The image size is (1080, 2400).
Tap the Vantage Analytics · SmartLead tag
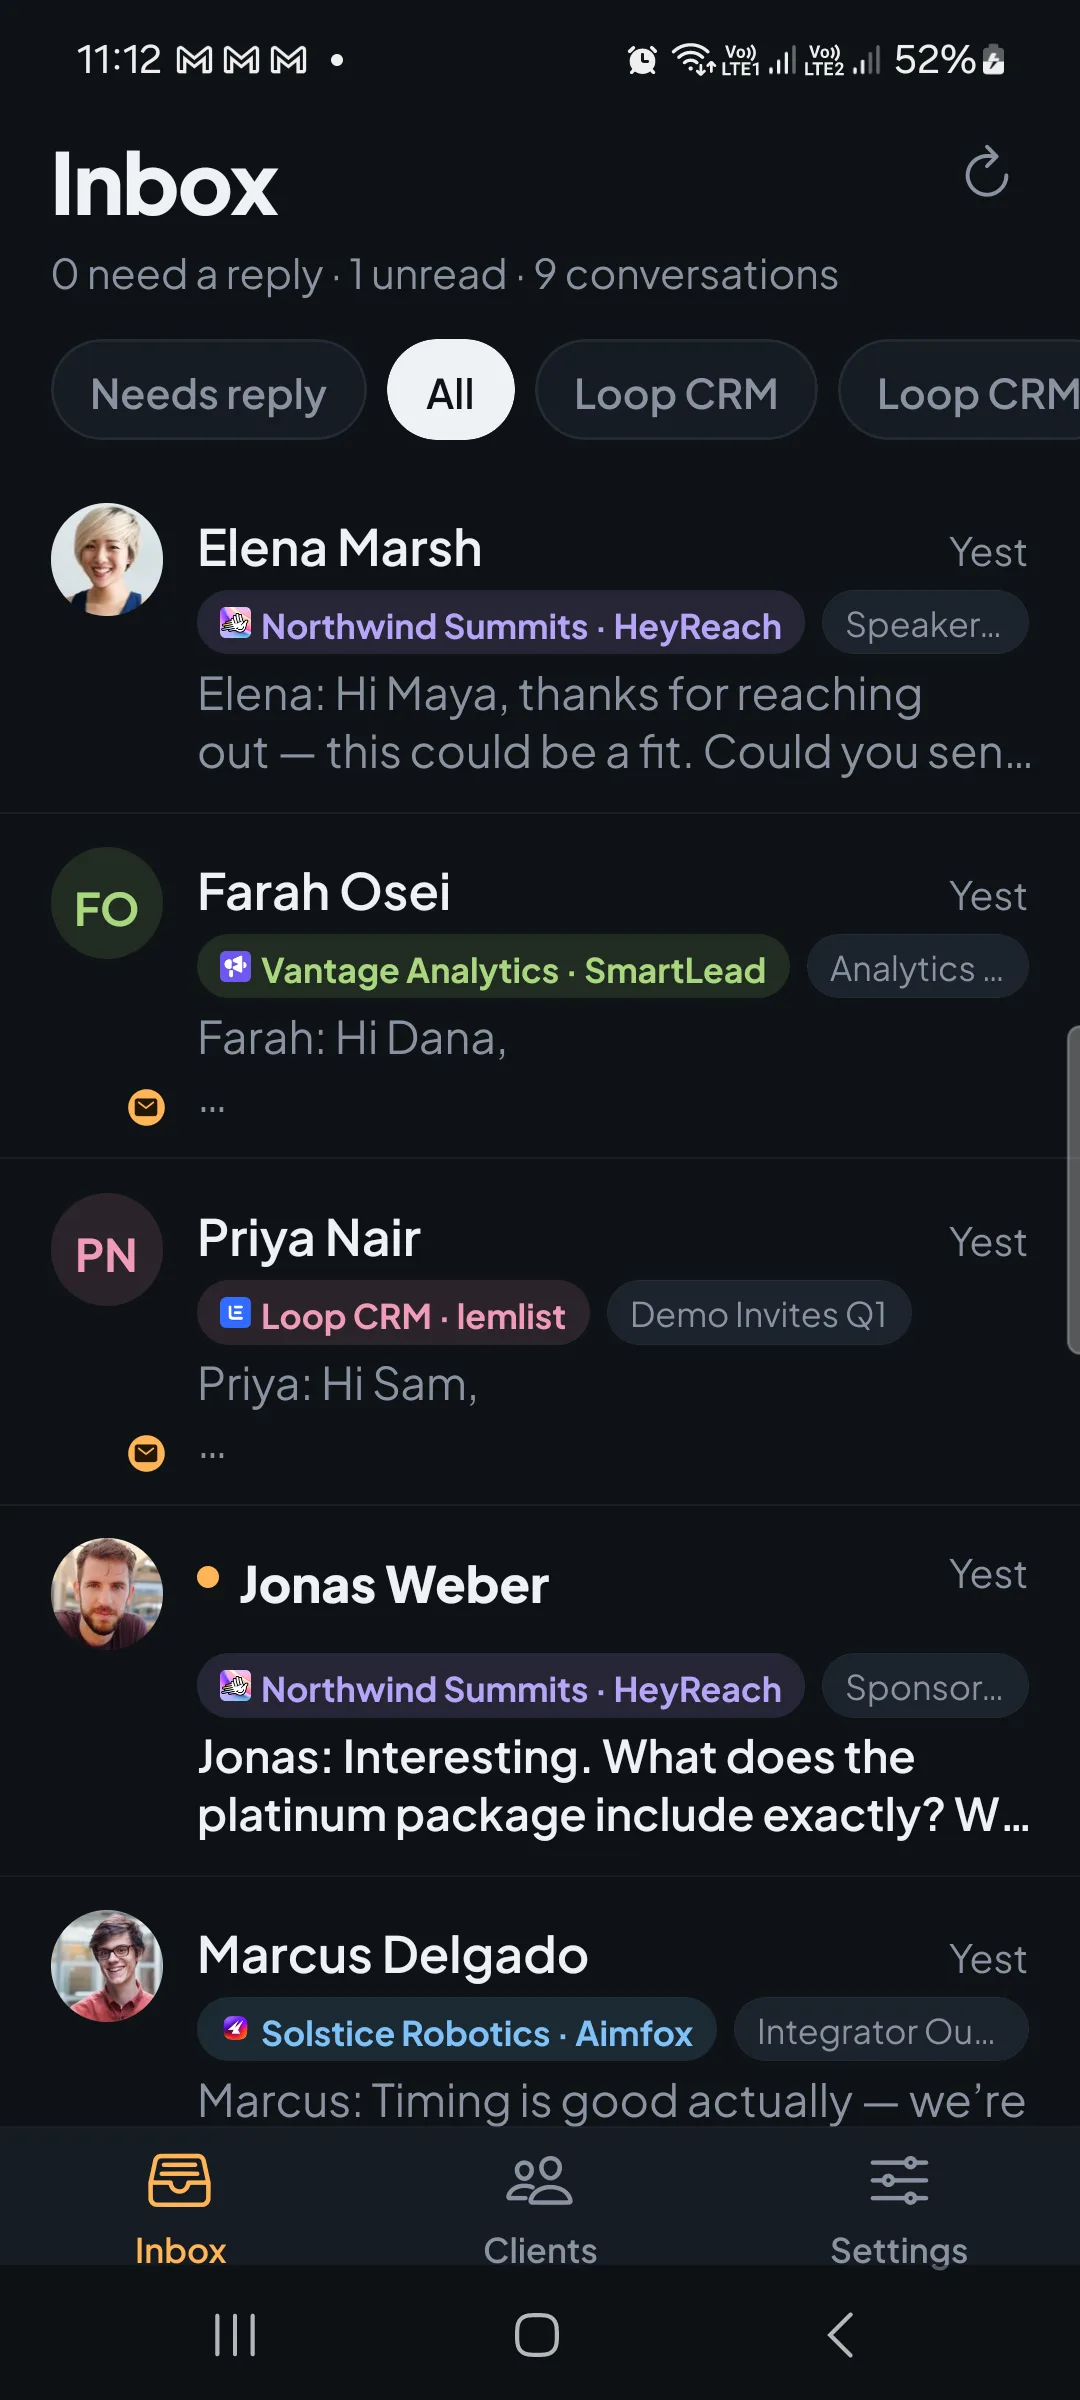coord(493,967)
